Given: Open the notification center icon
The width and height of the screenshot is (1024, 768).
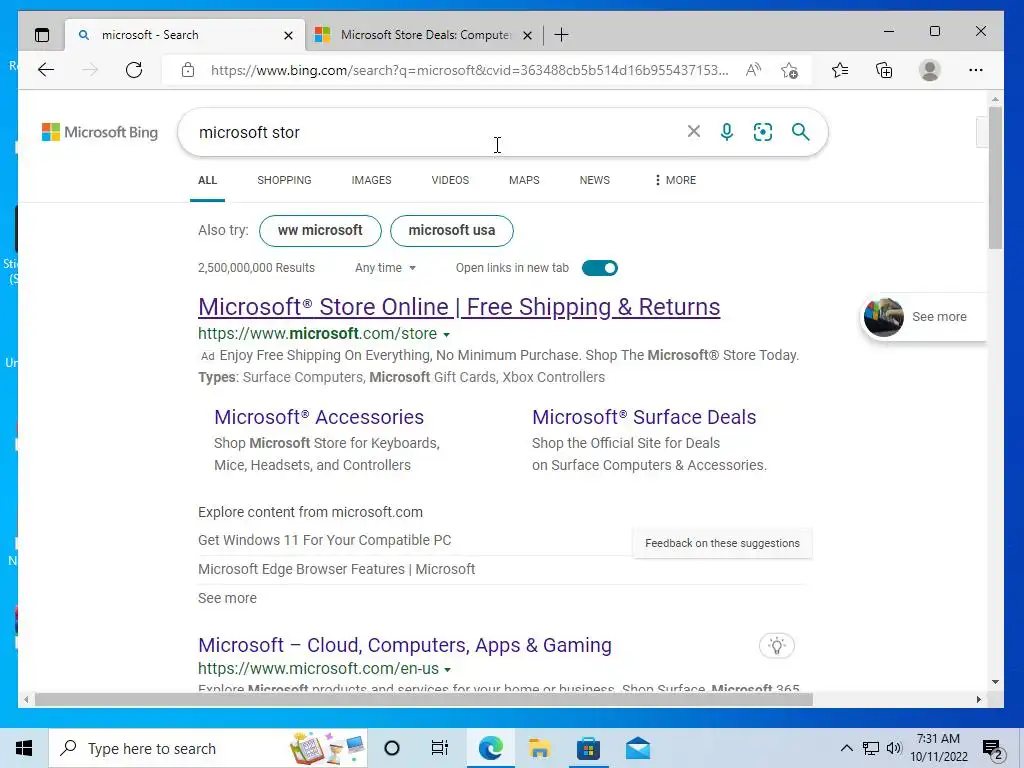Looking at the screenshot, I should click(x=993, y=749).
